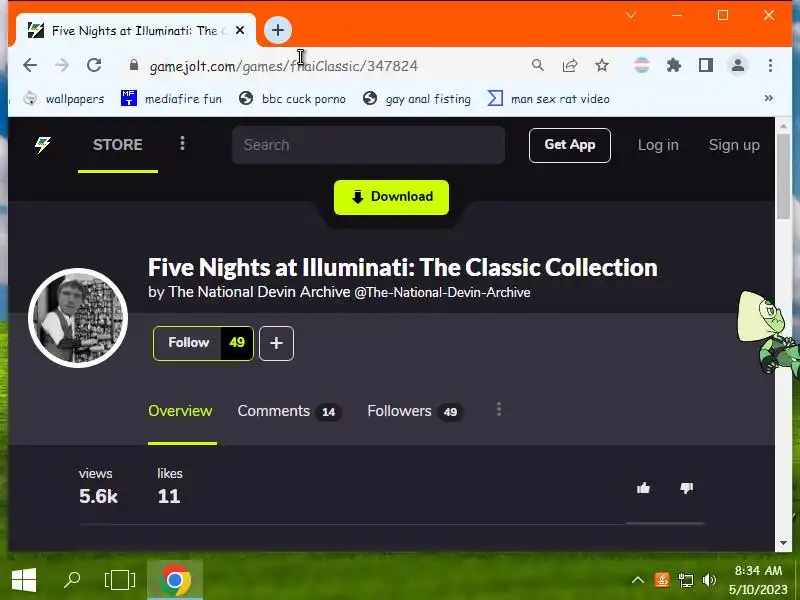Click the vertical scrollbar thumb
800x600 pixels.
[x=783, y=177]
